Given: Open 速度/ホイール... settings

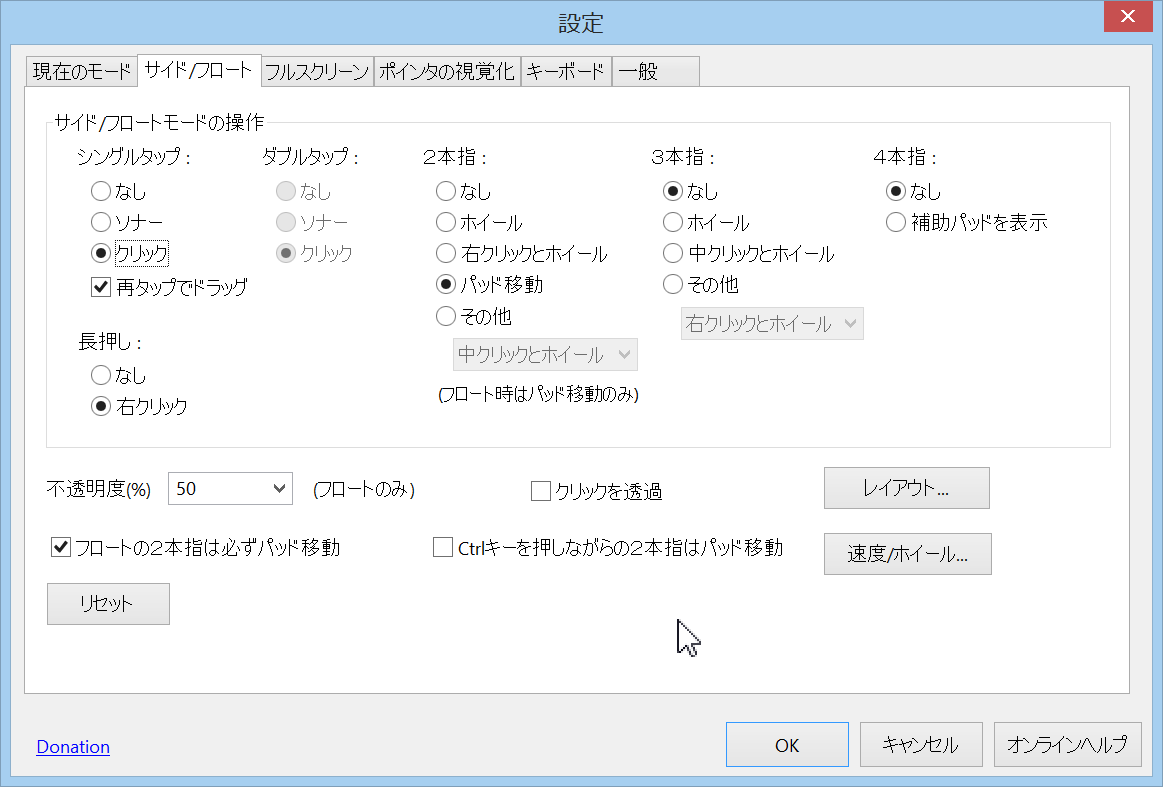Looking at the screenshot, I should 907,554.
